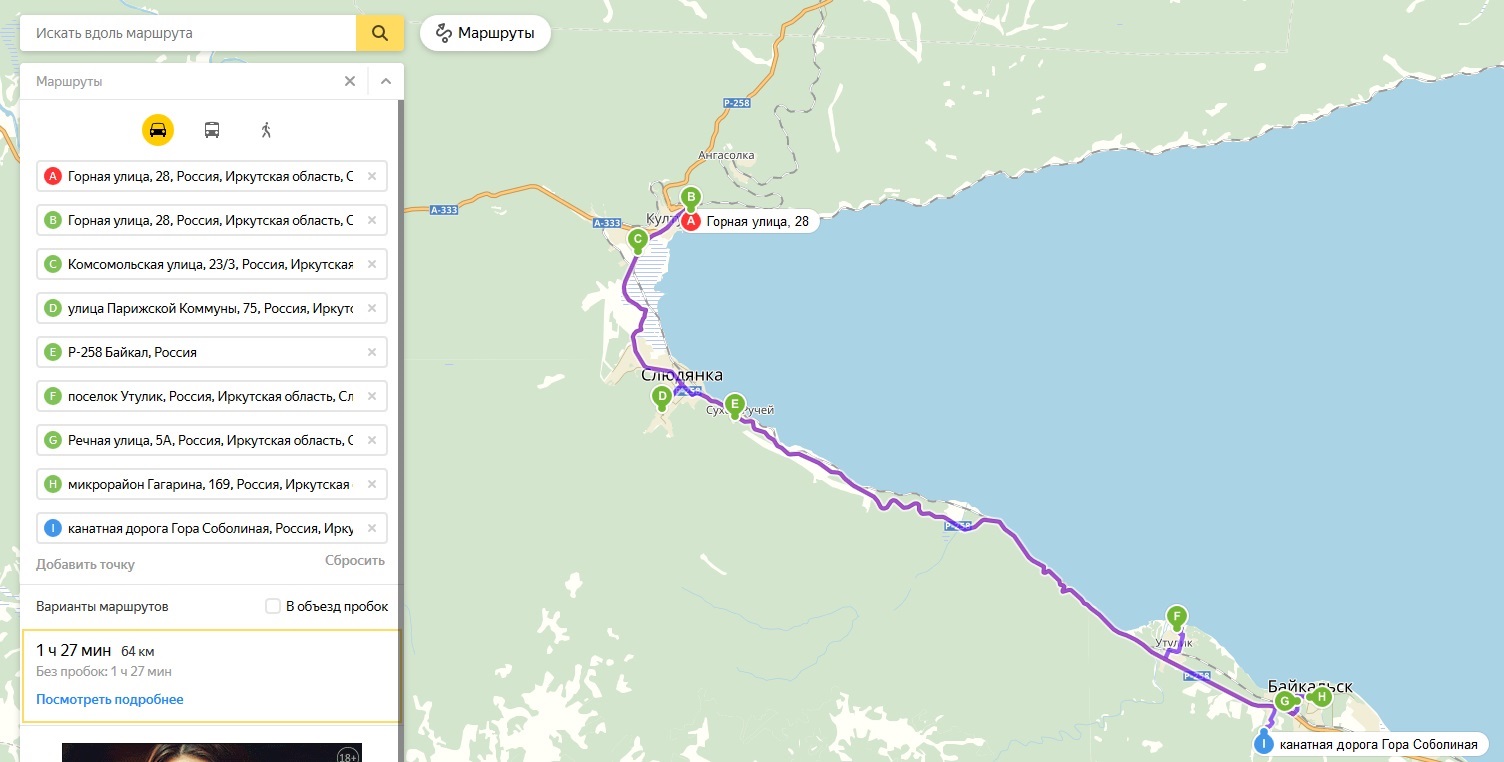Select the green F marker near Утулик

click(x=1177, y=618)
